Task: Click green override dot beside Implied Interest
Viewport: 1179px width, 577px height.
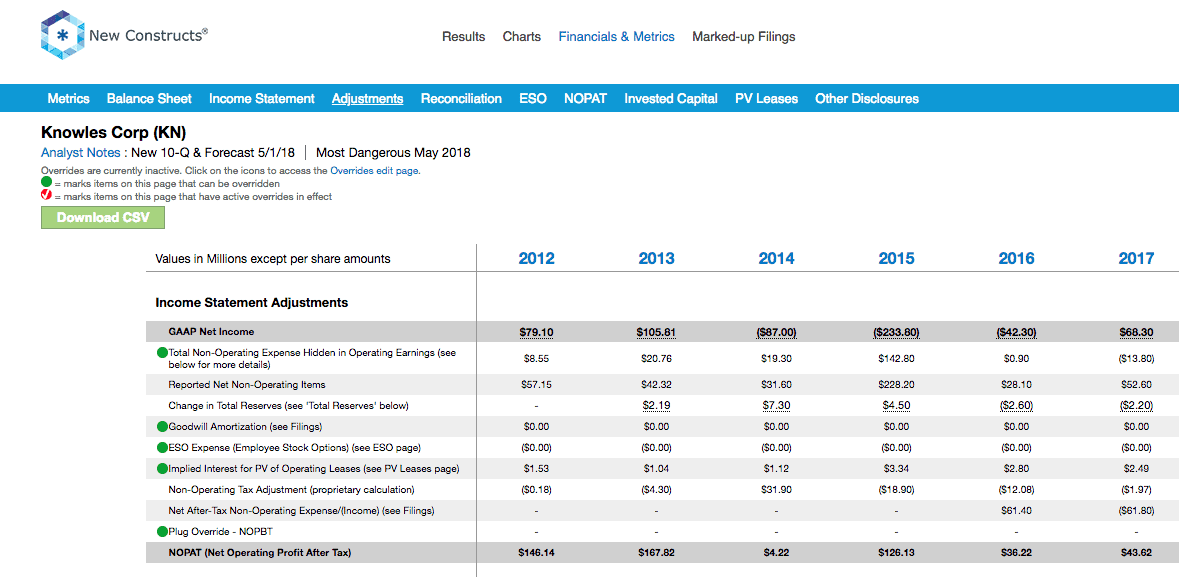Action: point(162,469)
